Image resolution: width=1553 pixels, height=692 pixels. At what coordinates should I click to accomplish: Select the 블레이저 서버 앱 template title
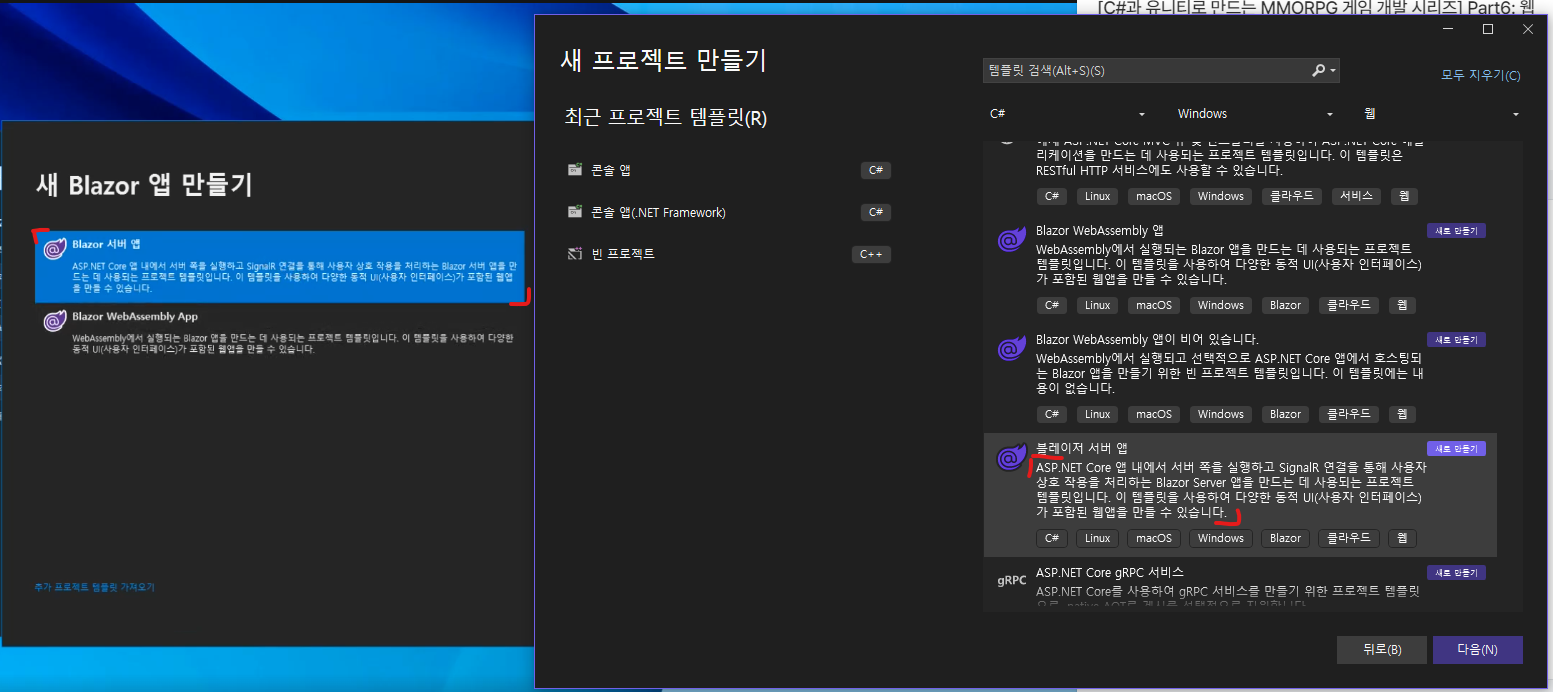click(x=1081, y=448)
